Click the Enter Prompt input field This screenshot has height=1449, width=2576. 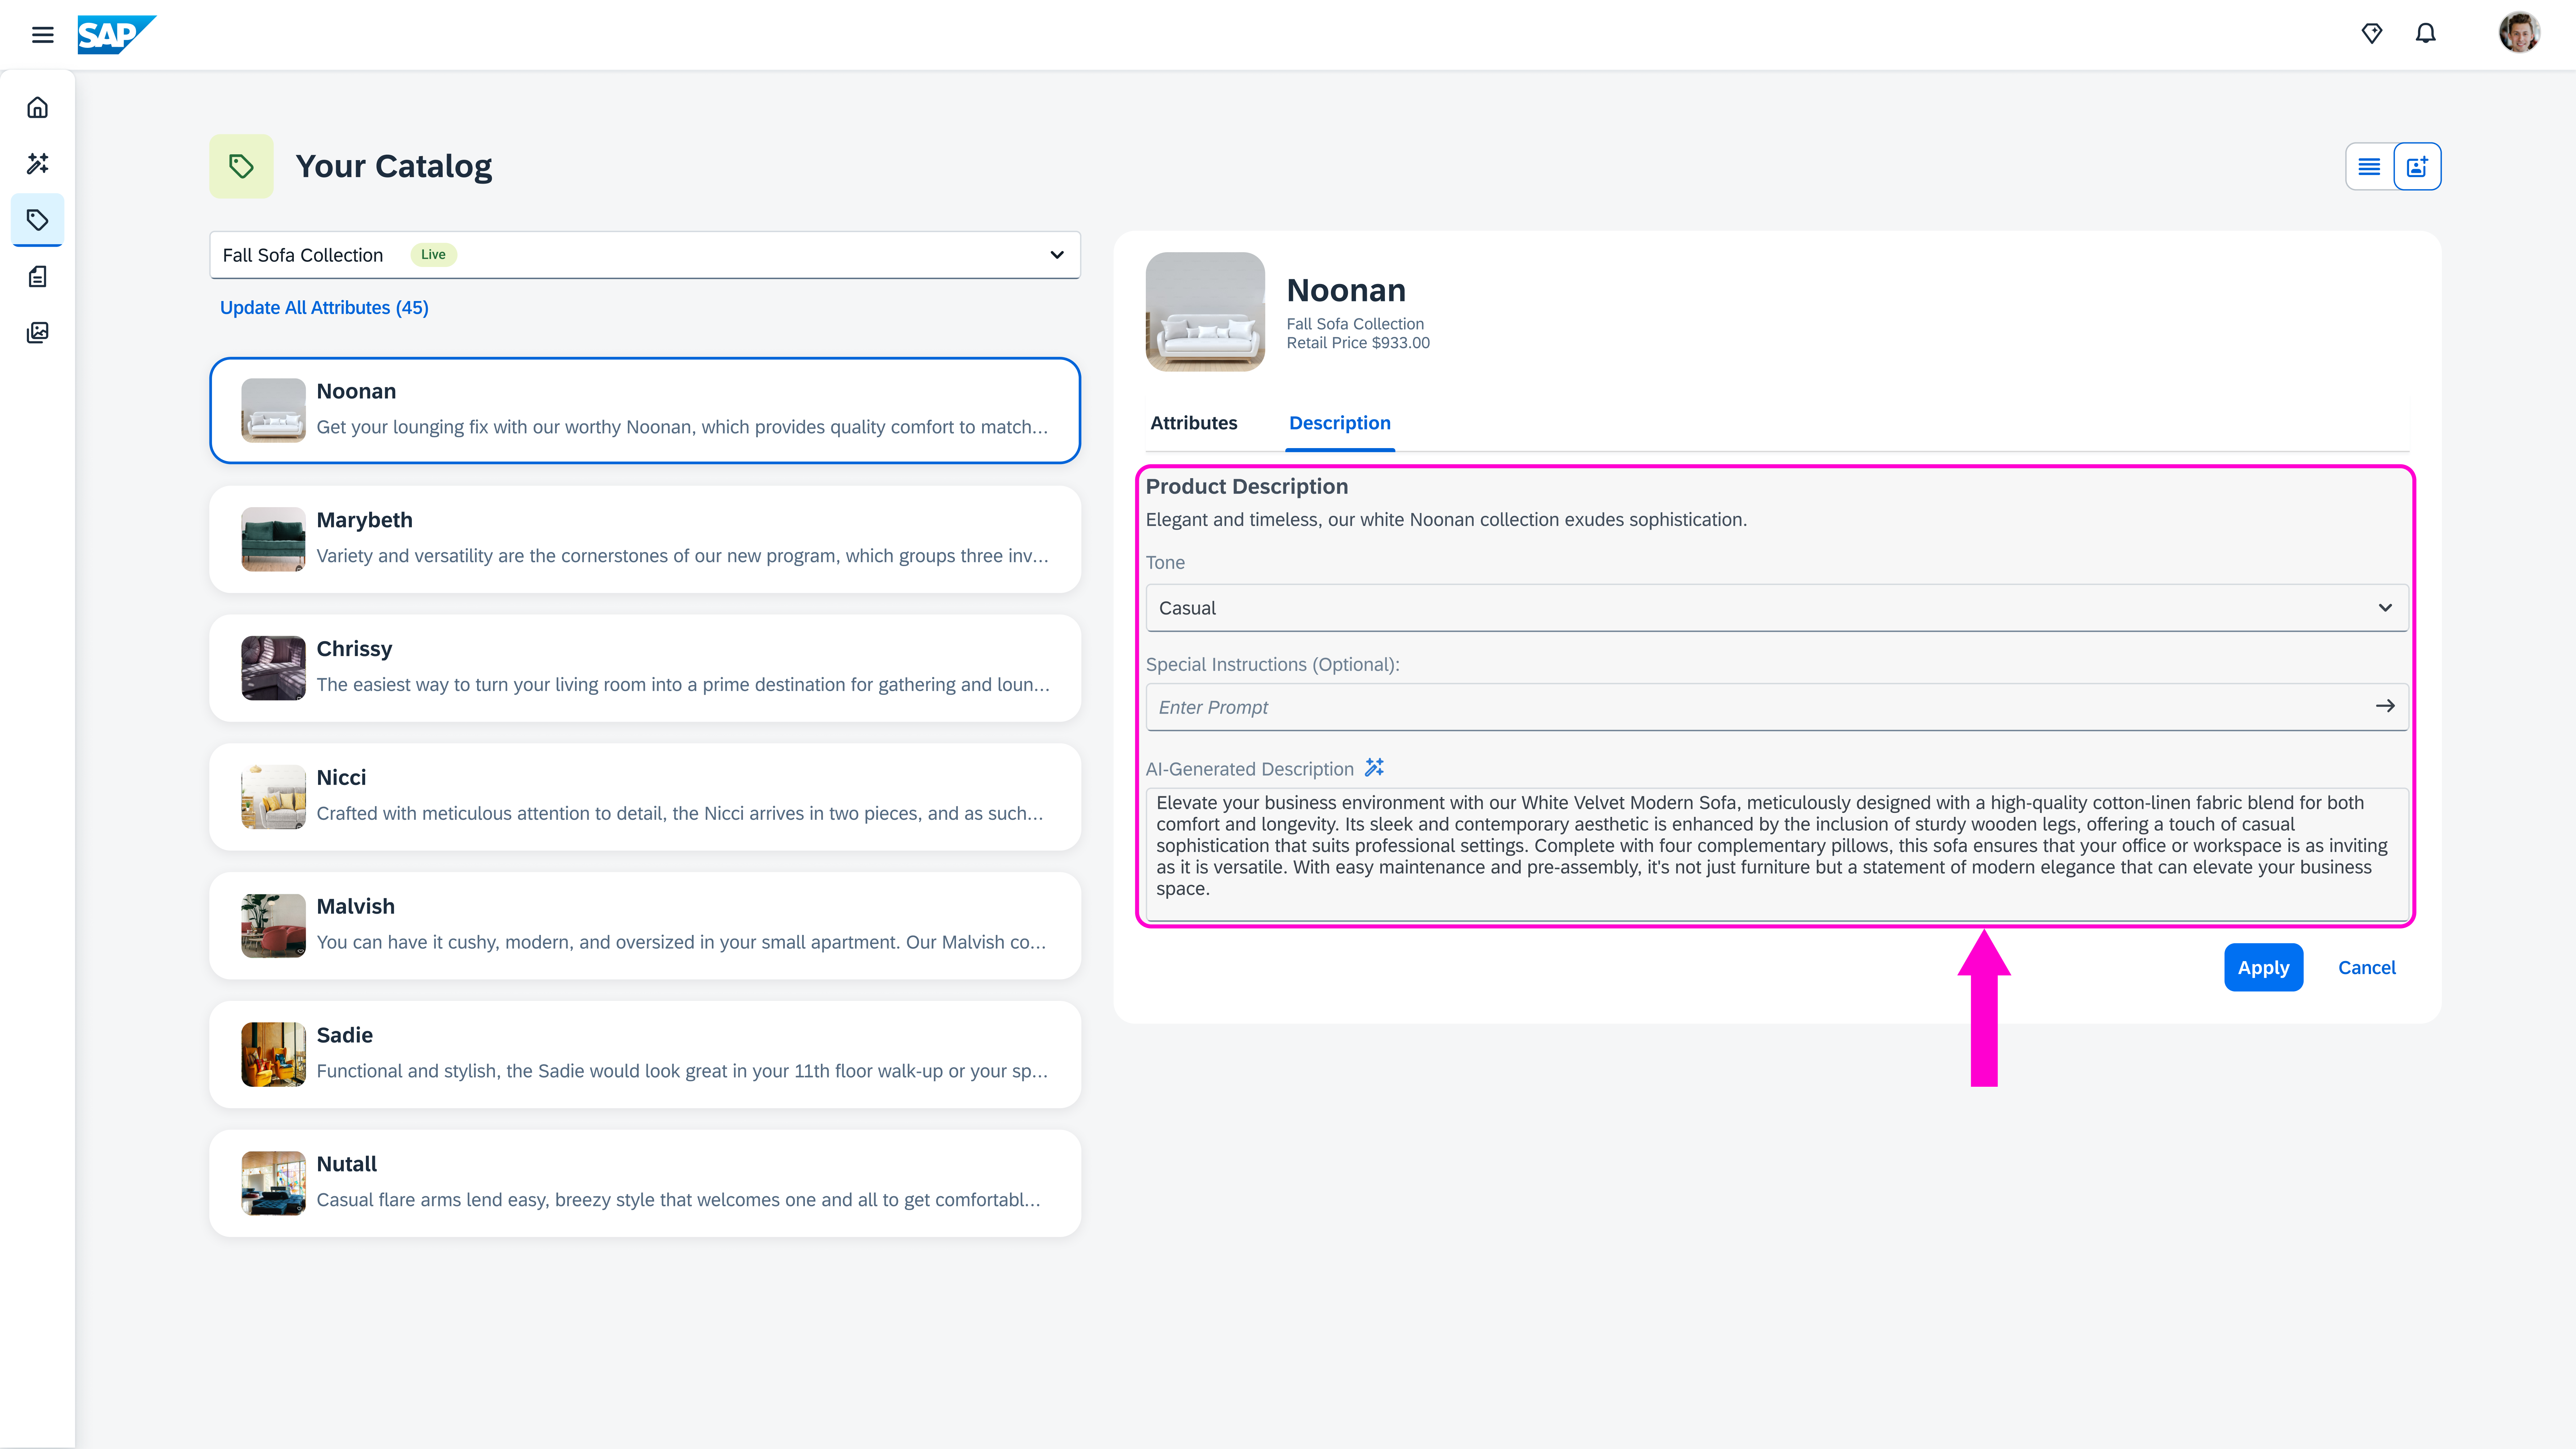pos(1760,707)
